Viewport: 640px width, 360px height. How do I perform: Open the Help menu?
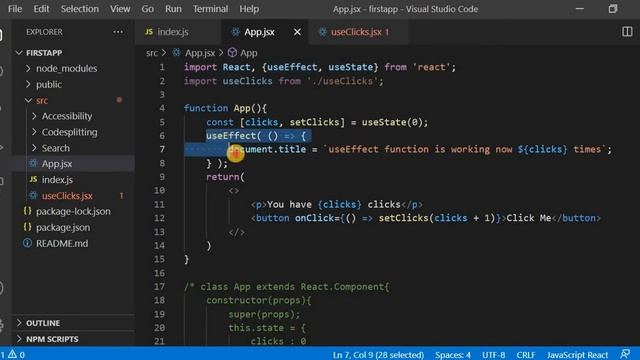tap(249, 9)
